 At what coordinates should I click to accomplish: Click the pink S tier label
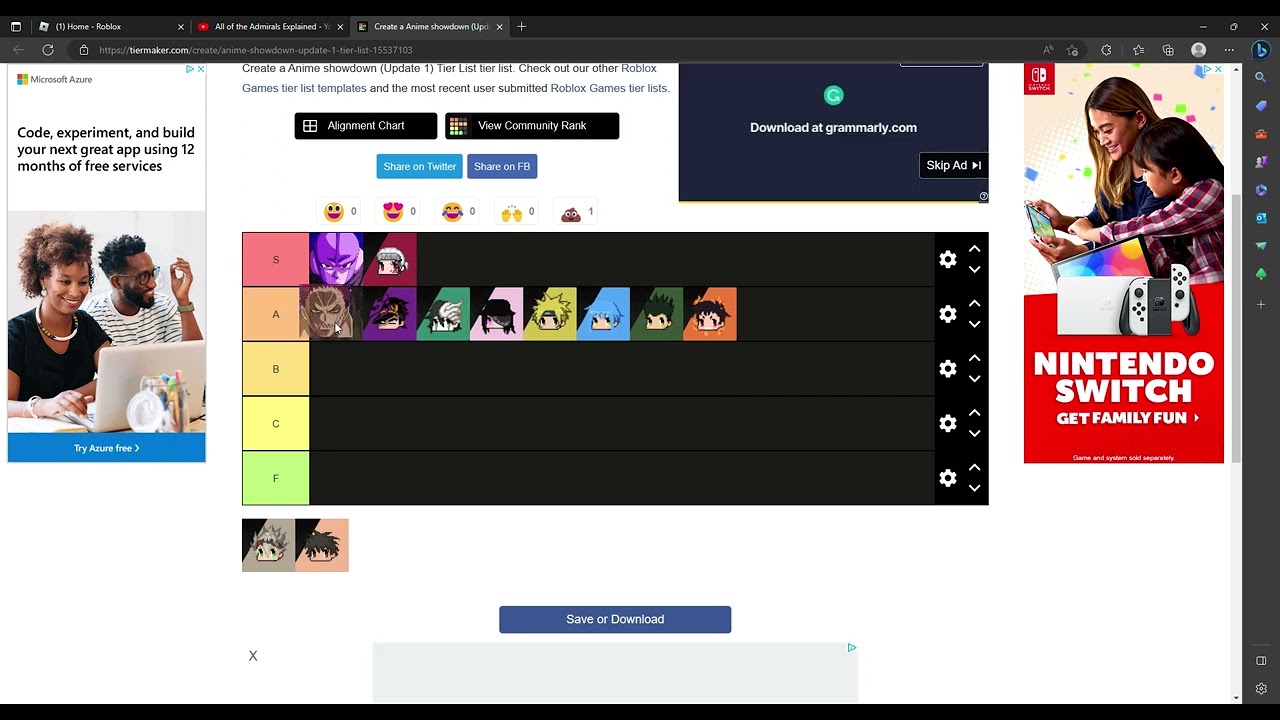tap(276, 260)
